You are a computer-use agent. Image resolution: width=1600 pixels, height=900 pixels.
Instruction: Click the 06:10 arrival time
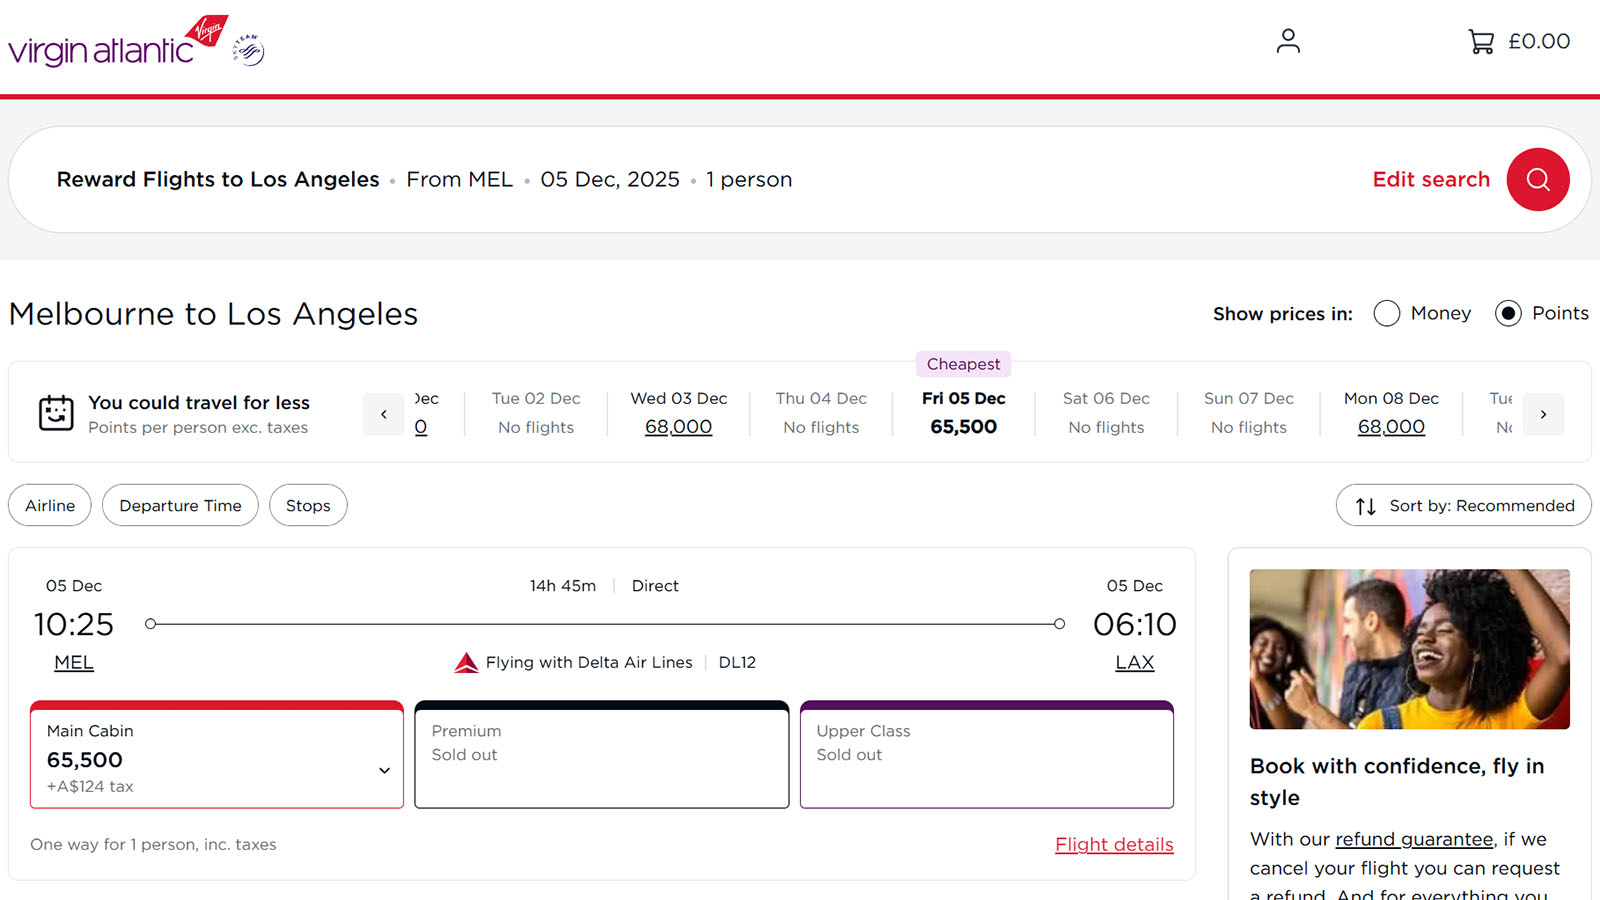tap(1135, 624)
